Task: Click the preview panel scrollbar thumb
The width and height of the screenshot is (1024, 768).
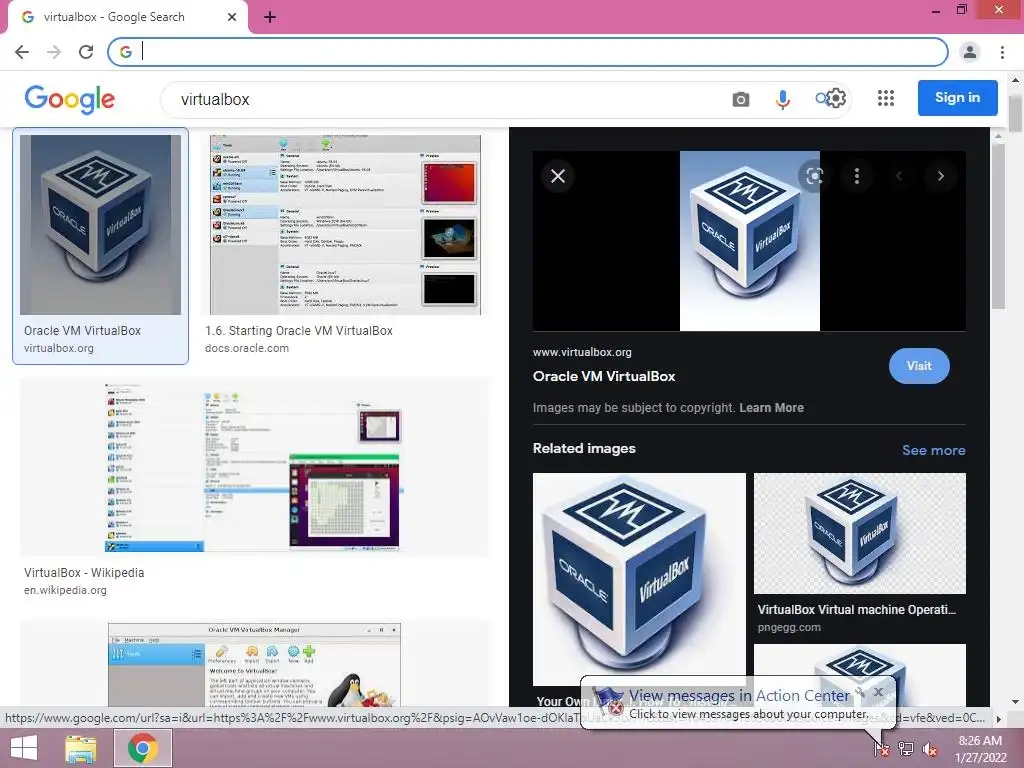Action: (x=998, y=226)
